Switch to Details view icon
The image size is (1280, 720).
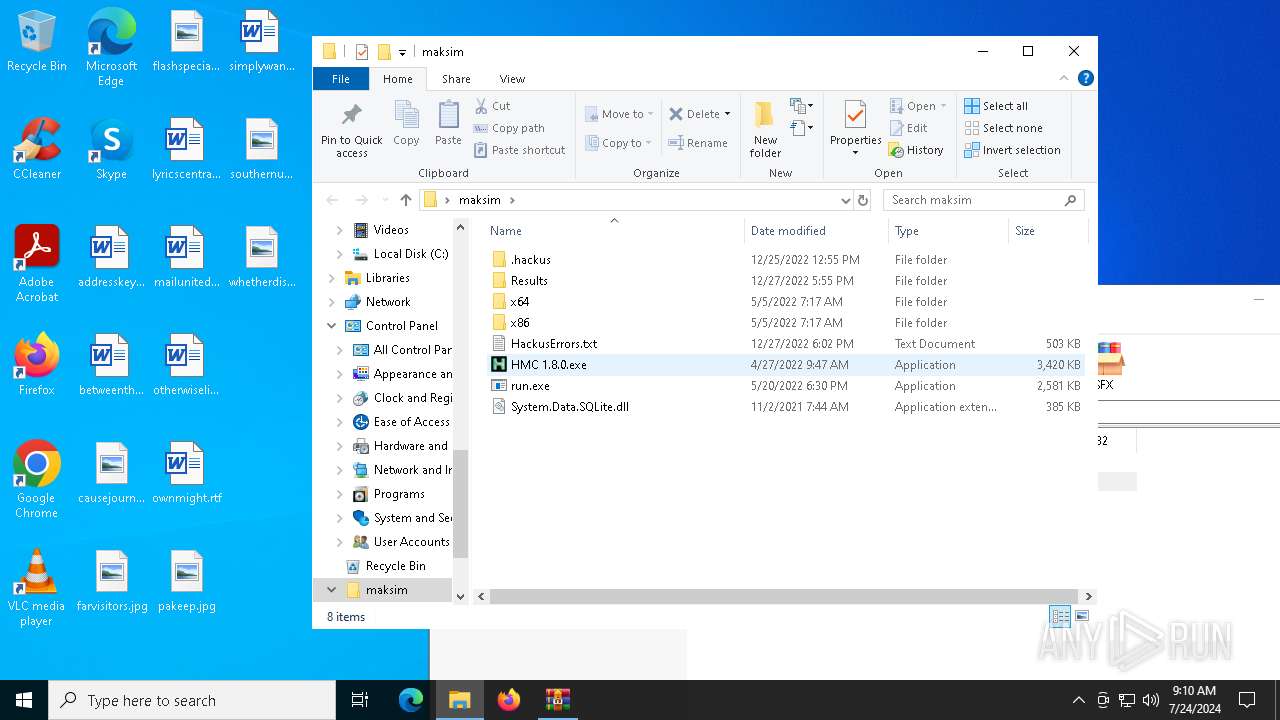point(1060,617)
